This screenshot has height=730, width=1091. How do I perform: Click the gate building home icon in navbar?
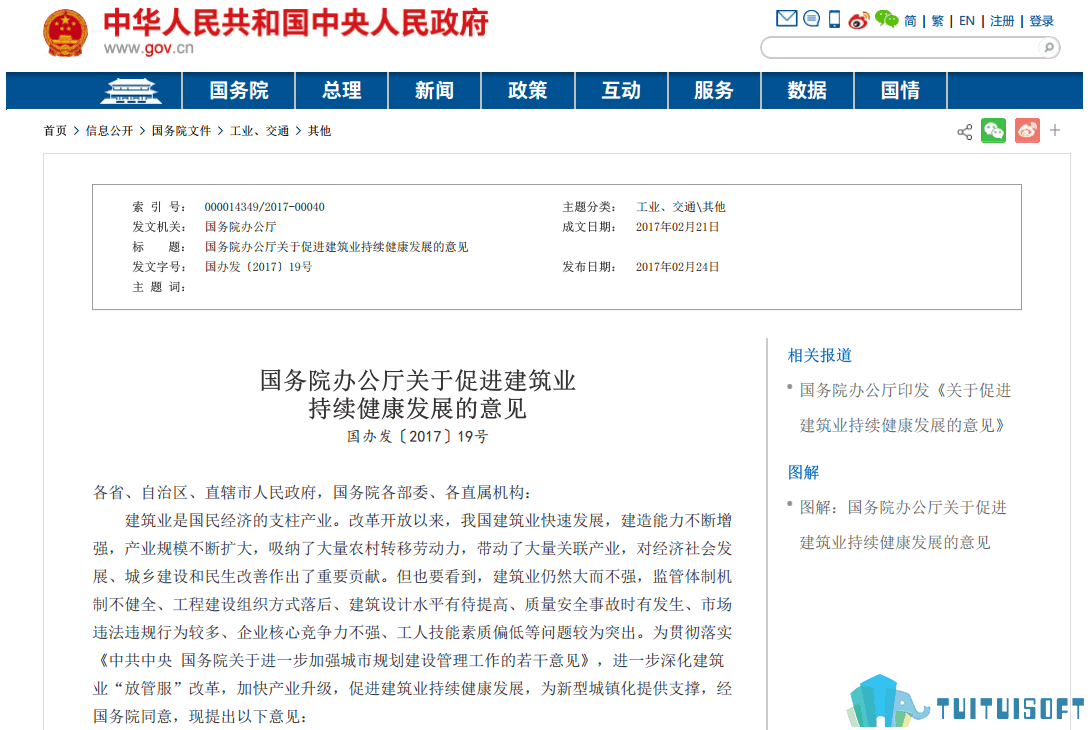pos(131,90)
